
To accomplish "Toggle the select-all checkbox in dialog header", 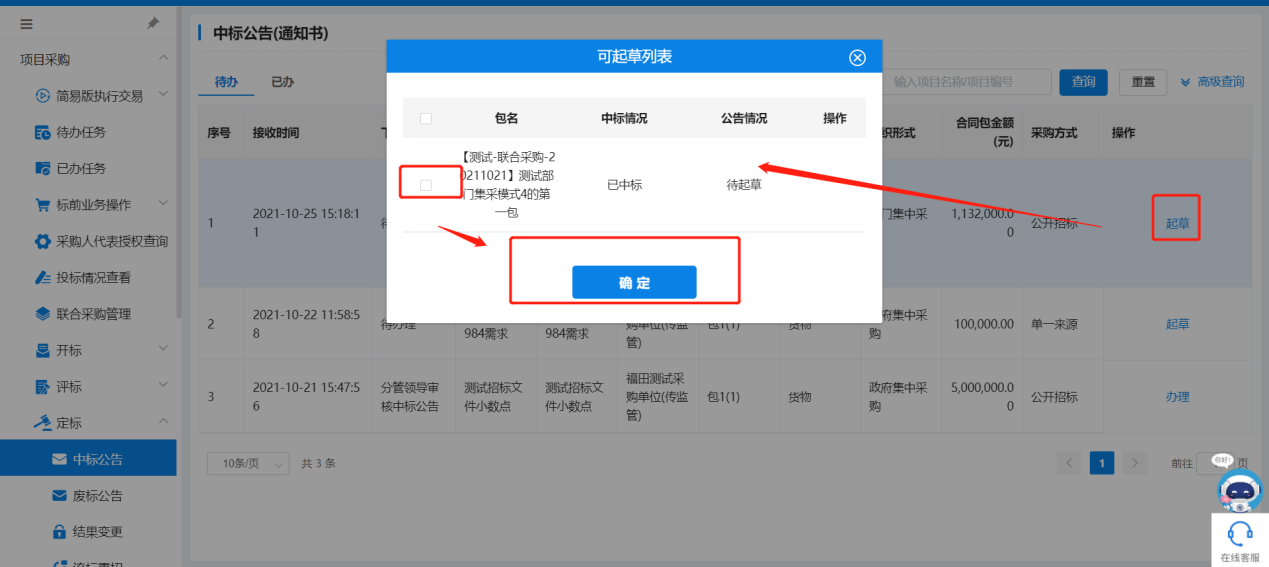I will pyautogui.click(x=426, y=119).
